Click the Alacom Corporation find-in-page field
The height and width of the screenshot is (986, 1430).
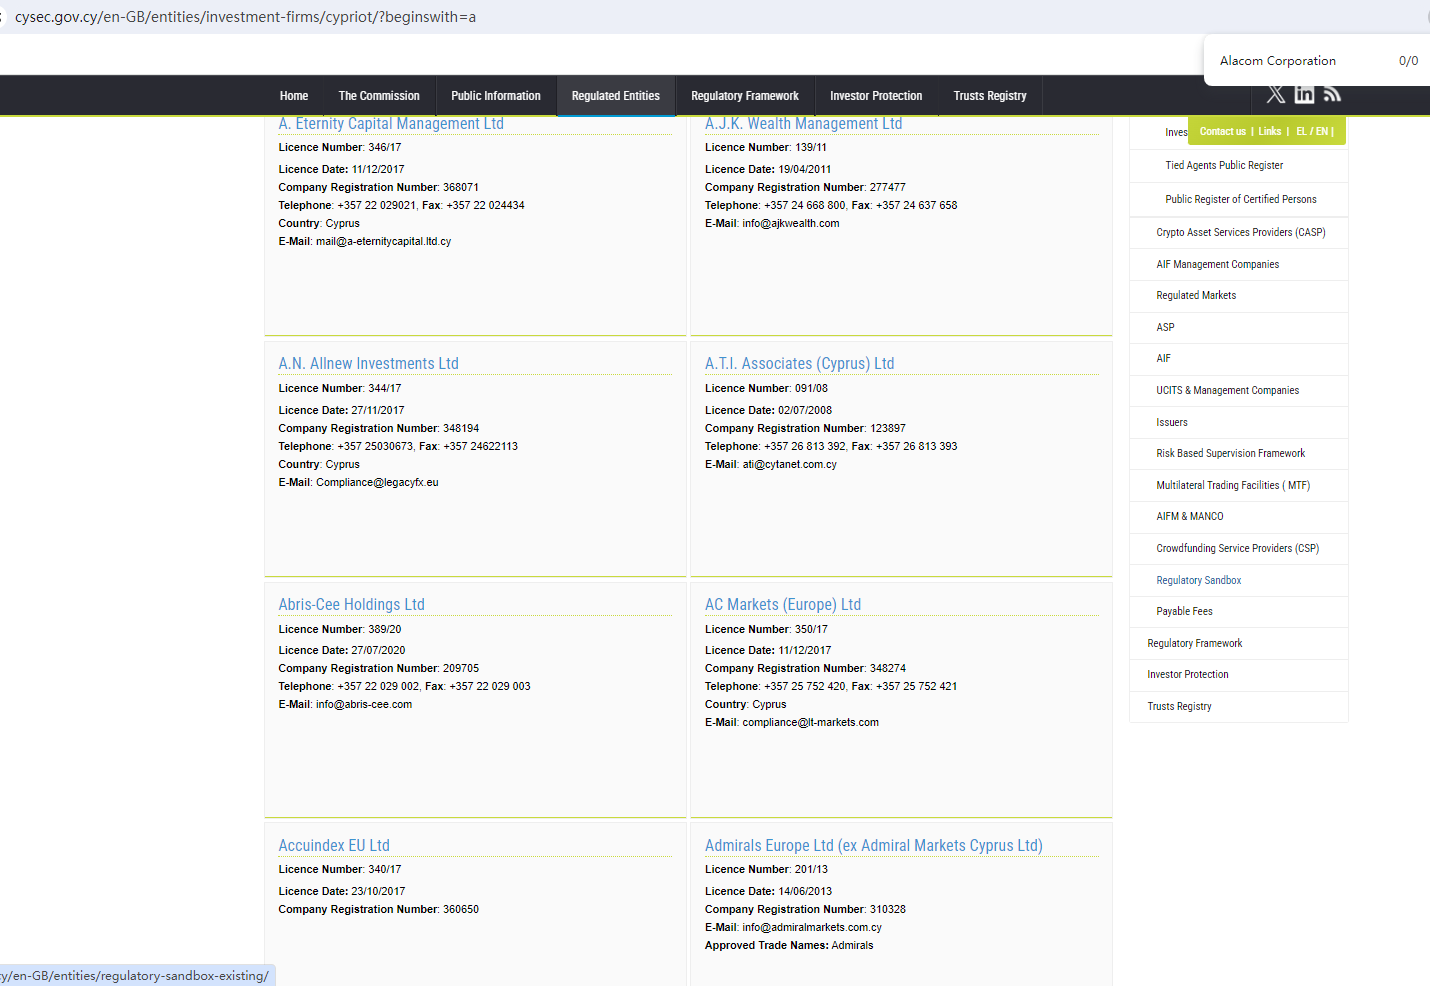coord(1290,61)
